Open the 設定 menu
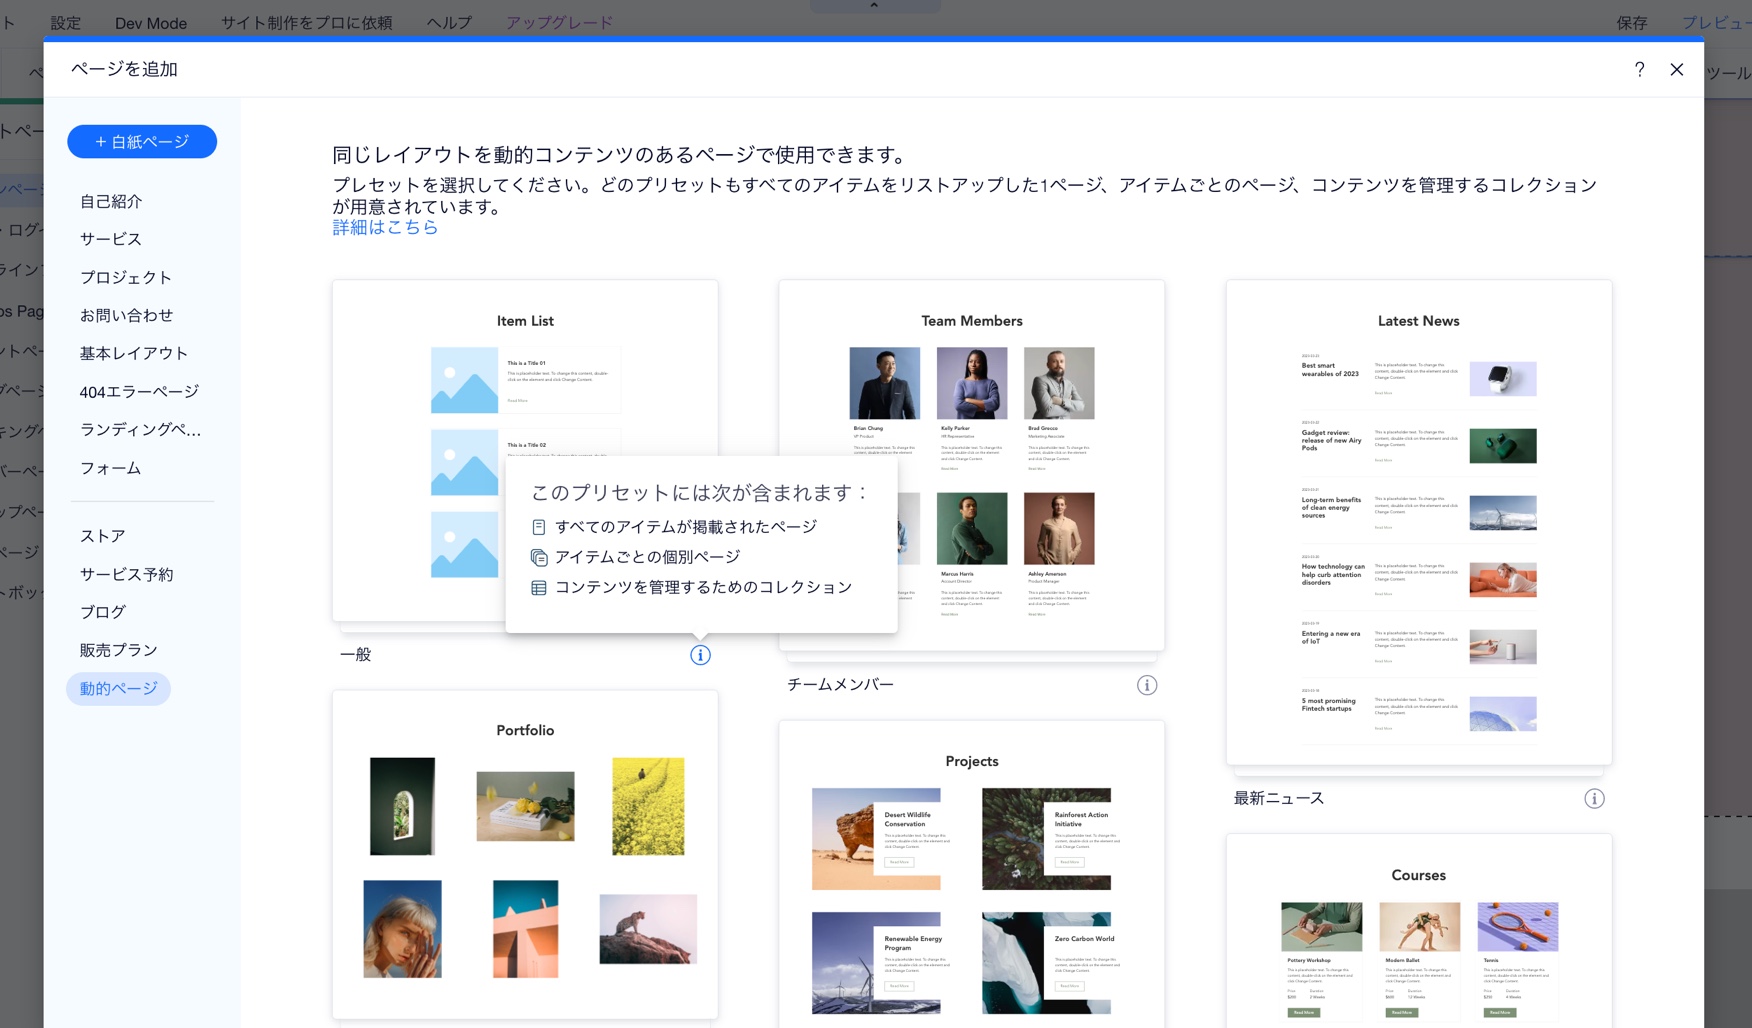The width and height of the screenshot is (1752, 1028). point(65,22)
